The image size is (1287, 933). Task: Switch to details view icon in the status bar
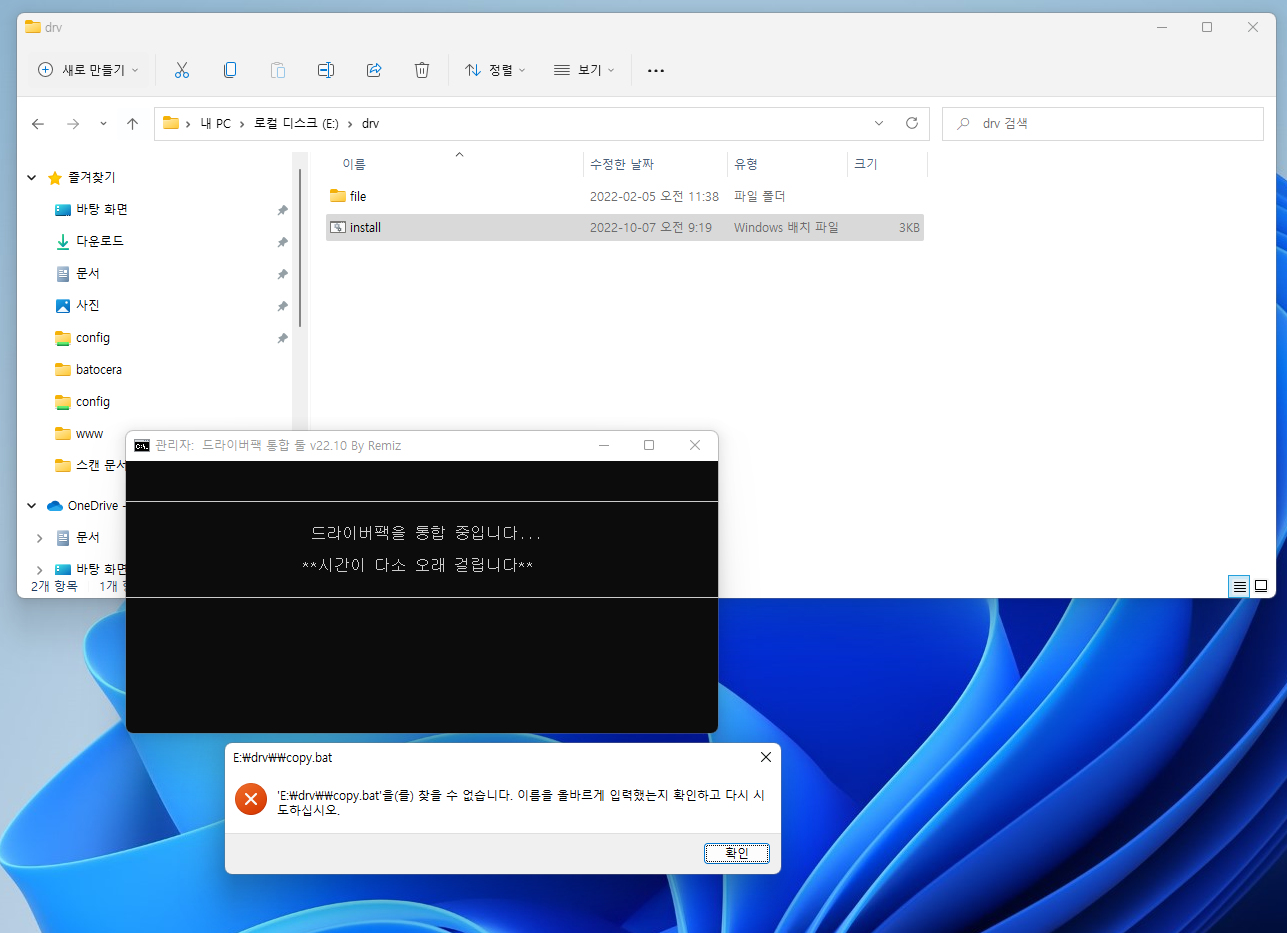coord(1239,586)
